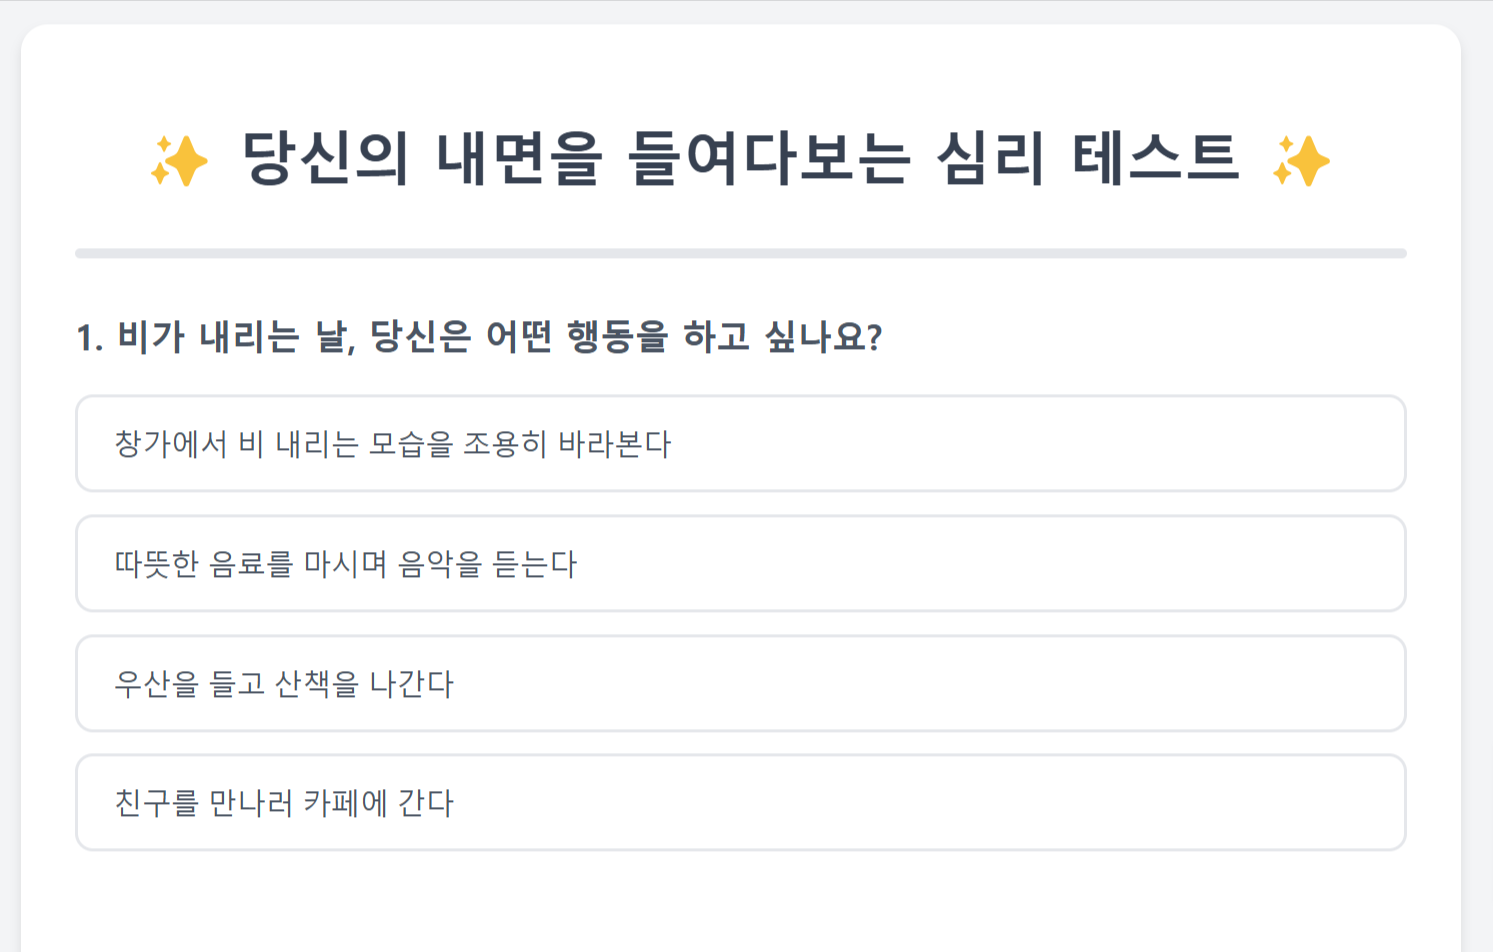The height and width of the screenshot is (952, 1493).
Task: Click the sparkle emoji left of the title
Action: (179, 161)
